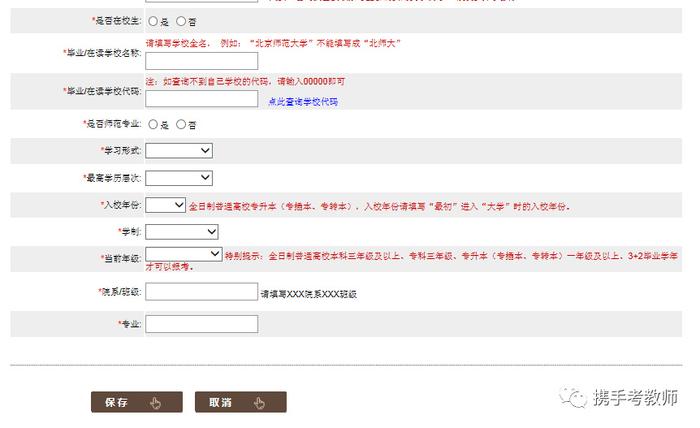The image size is (700, 428).
Task: Focus the 专业 text field
Action: (201, 324)
